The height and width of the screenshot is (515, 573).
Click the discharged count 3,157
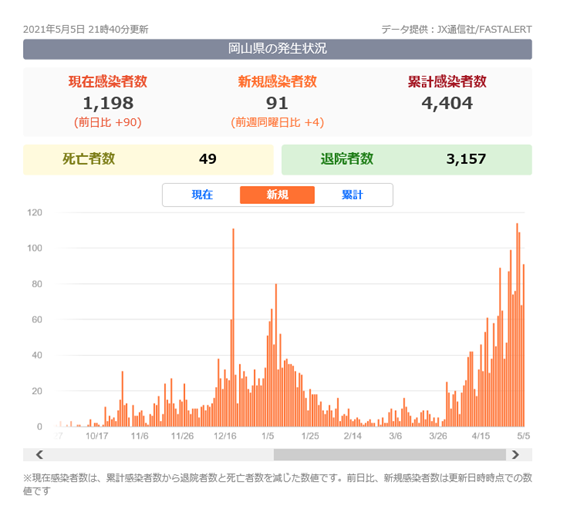coord(466,159)
